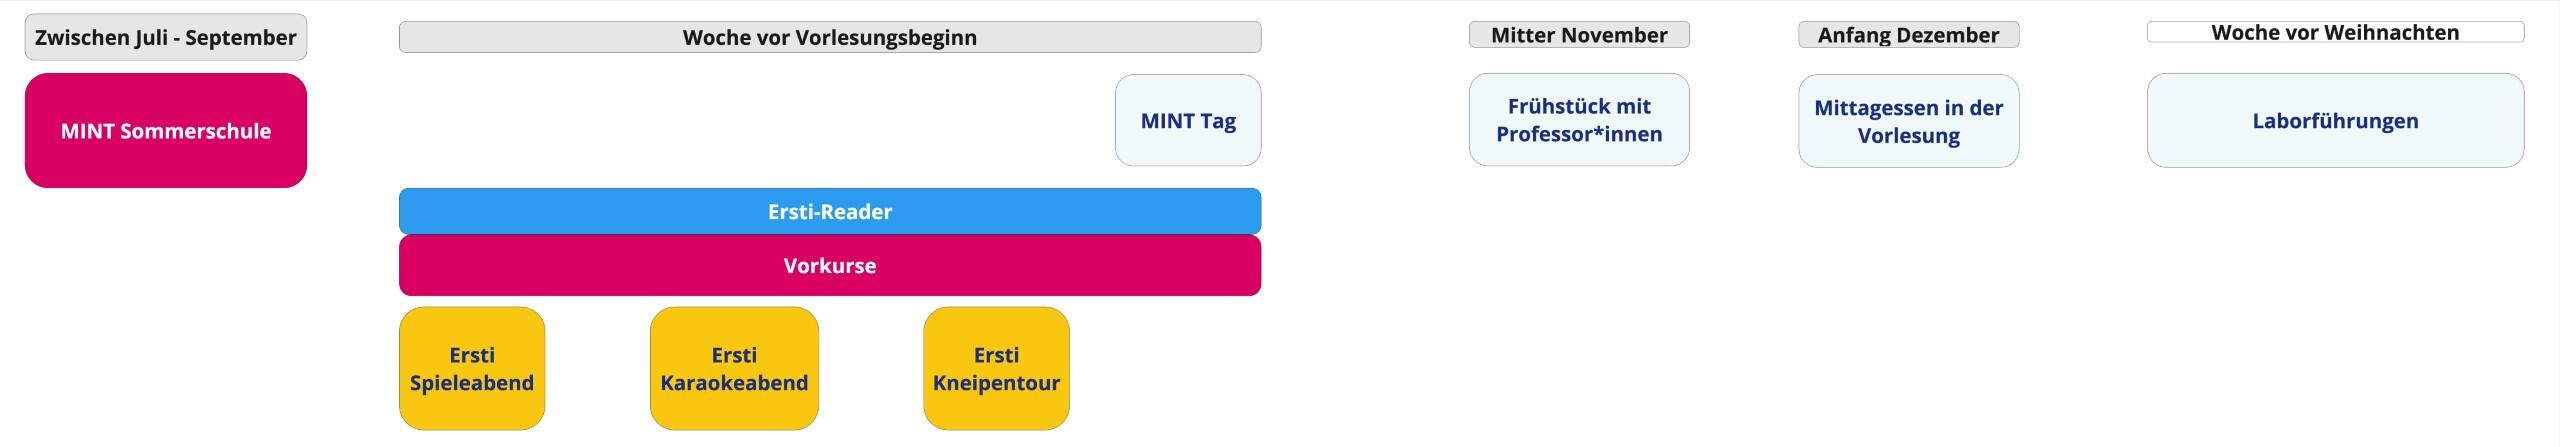2560x447 pixels.
Task: Select the Zwischen Juli - September header
Action: click(166, 37)
